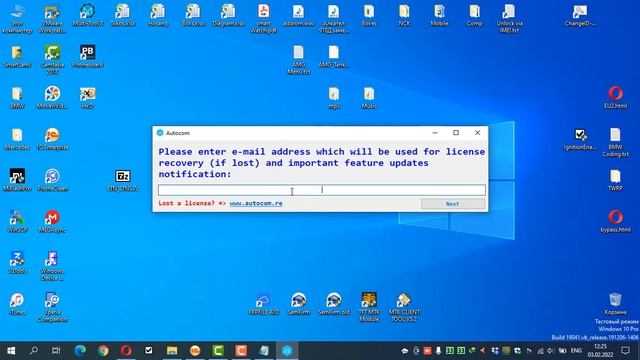Select the Xperia Companion desktop icon
The width and height of the screenshot is (640, 360).
click(52, 307)
